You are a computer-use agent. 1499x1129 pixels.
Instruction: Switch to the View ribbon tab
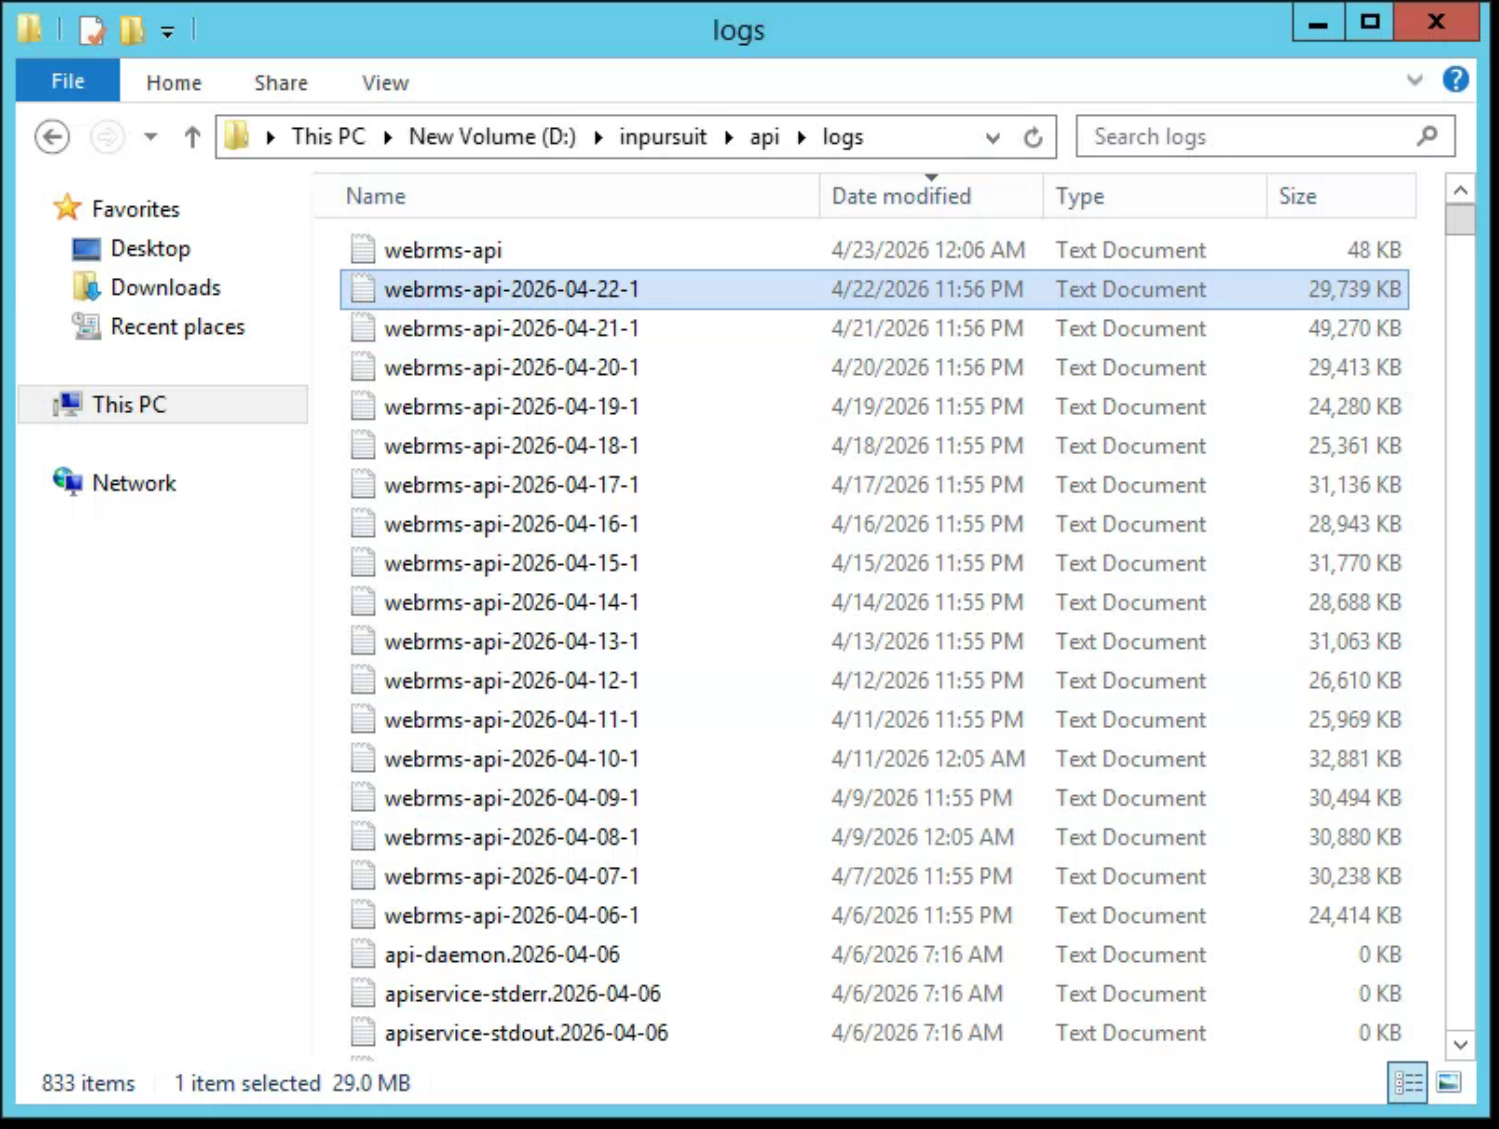click(x=385, y=83)
